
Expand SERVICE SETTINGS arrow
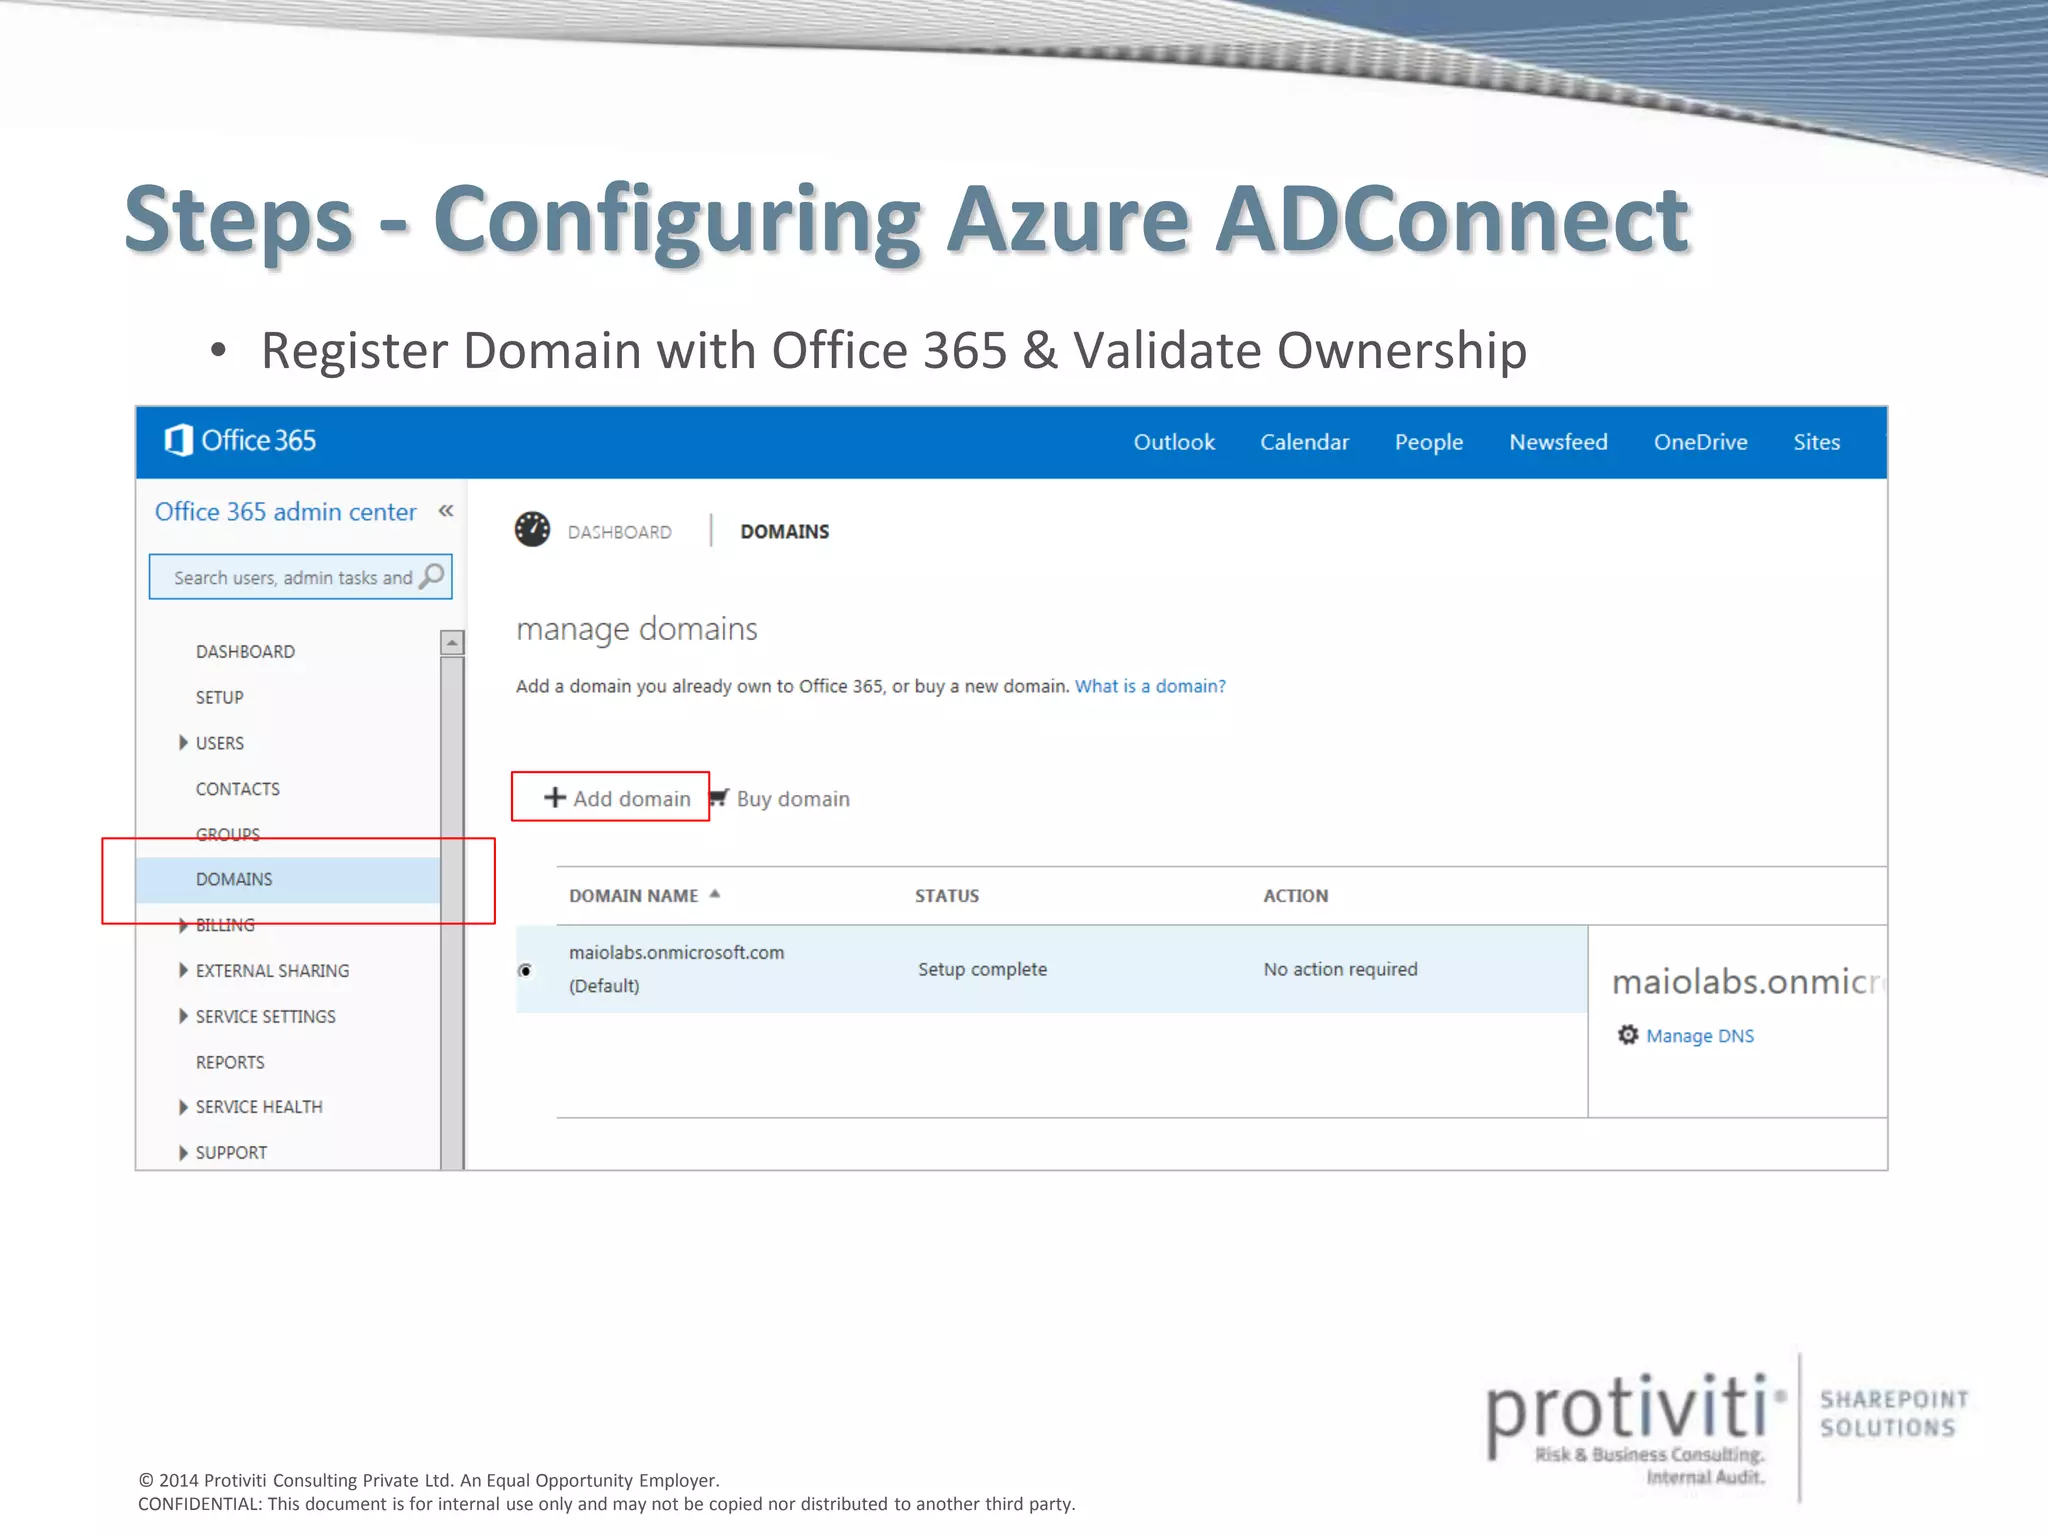pos(183,1016)
